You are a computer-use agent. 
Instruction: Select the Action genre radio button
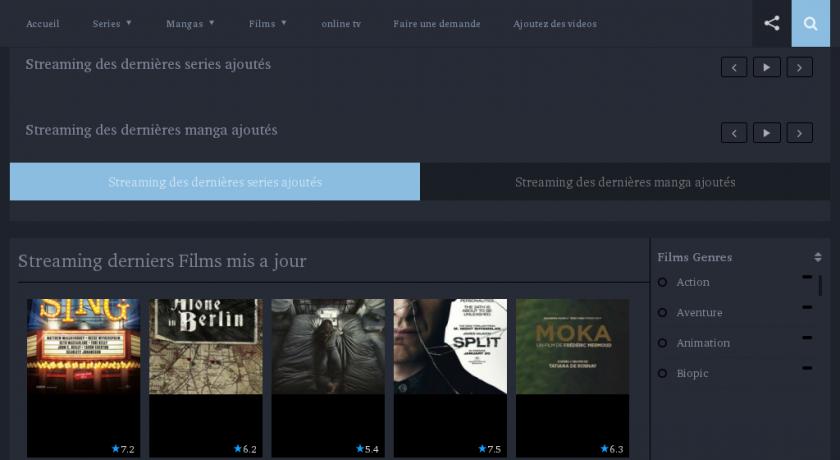pyautogui.click(x=663, y=282)
